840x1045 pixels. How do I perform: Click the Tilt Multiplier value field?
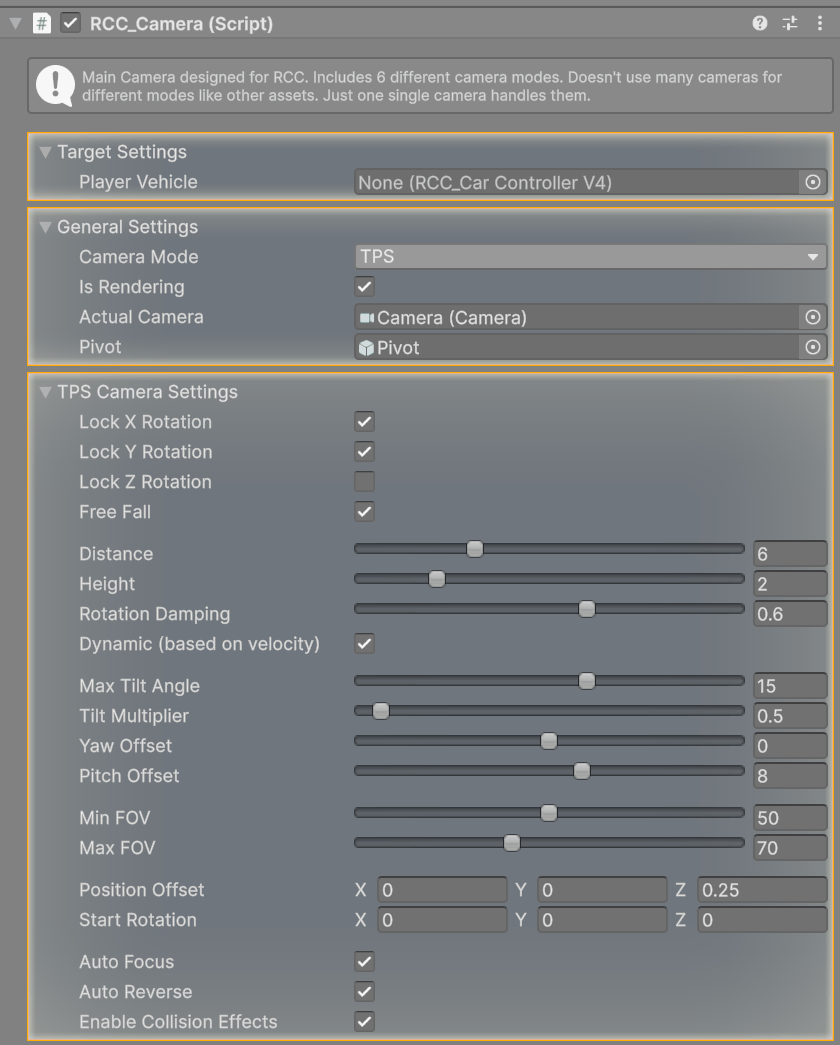point(790,716)
